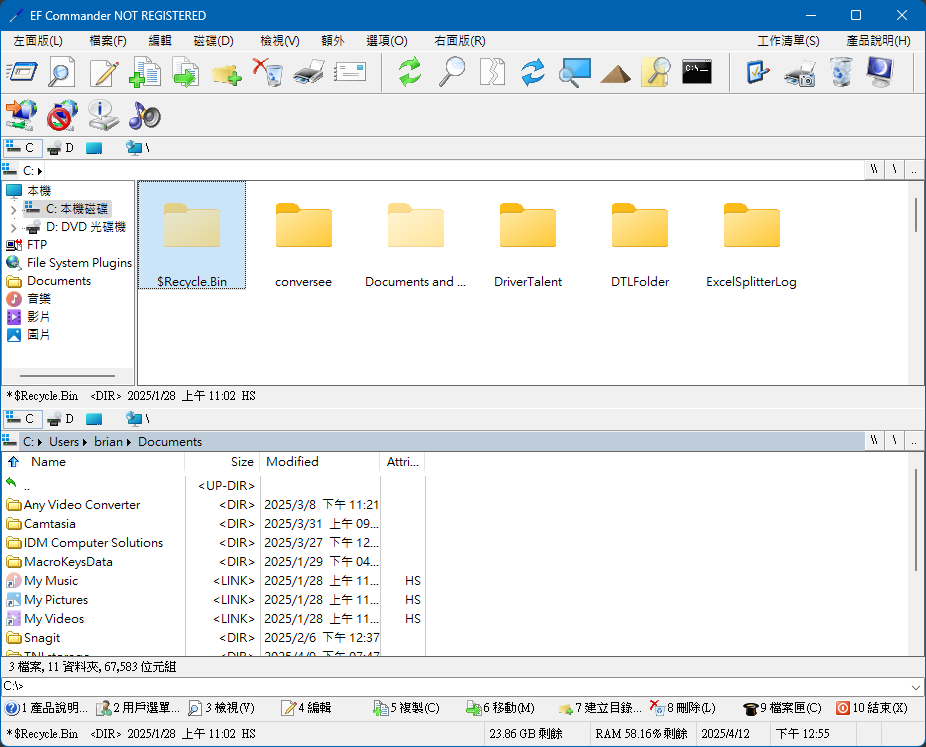Expand the C: 本機磁碟 tree node
This screenshot has height=747, width=926.
coord(13,210)
